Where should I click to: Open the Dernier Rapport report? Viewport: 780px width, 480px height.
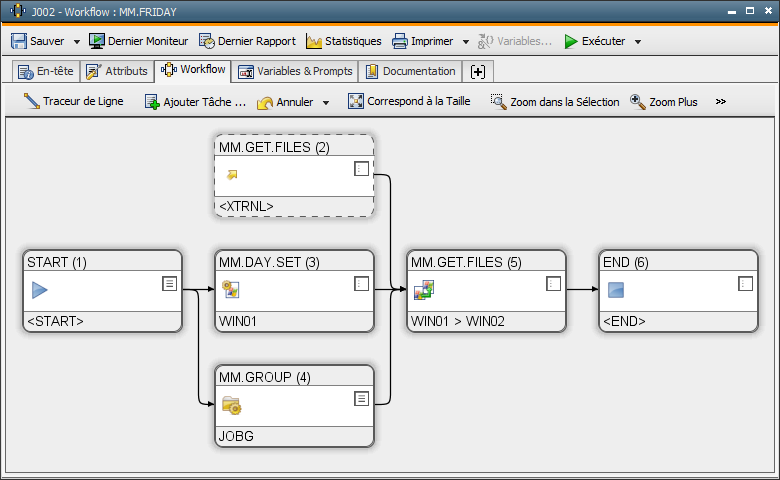point(247,41)
